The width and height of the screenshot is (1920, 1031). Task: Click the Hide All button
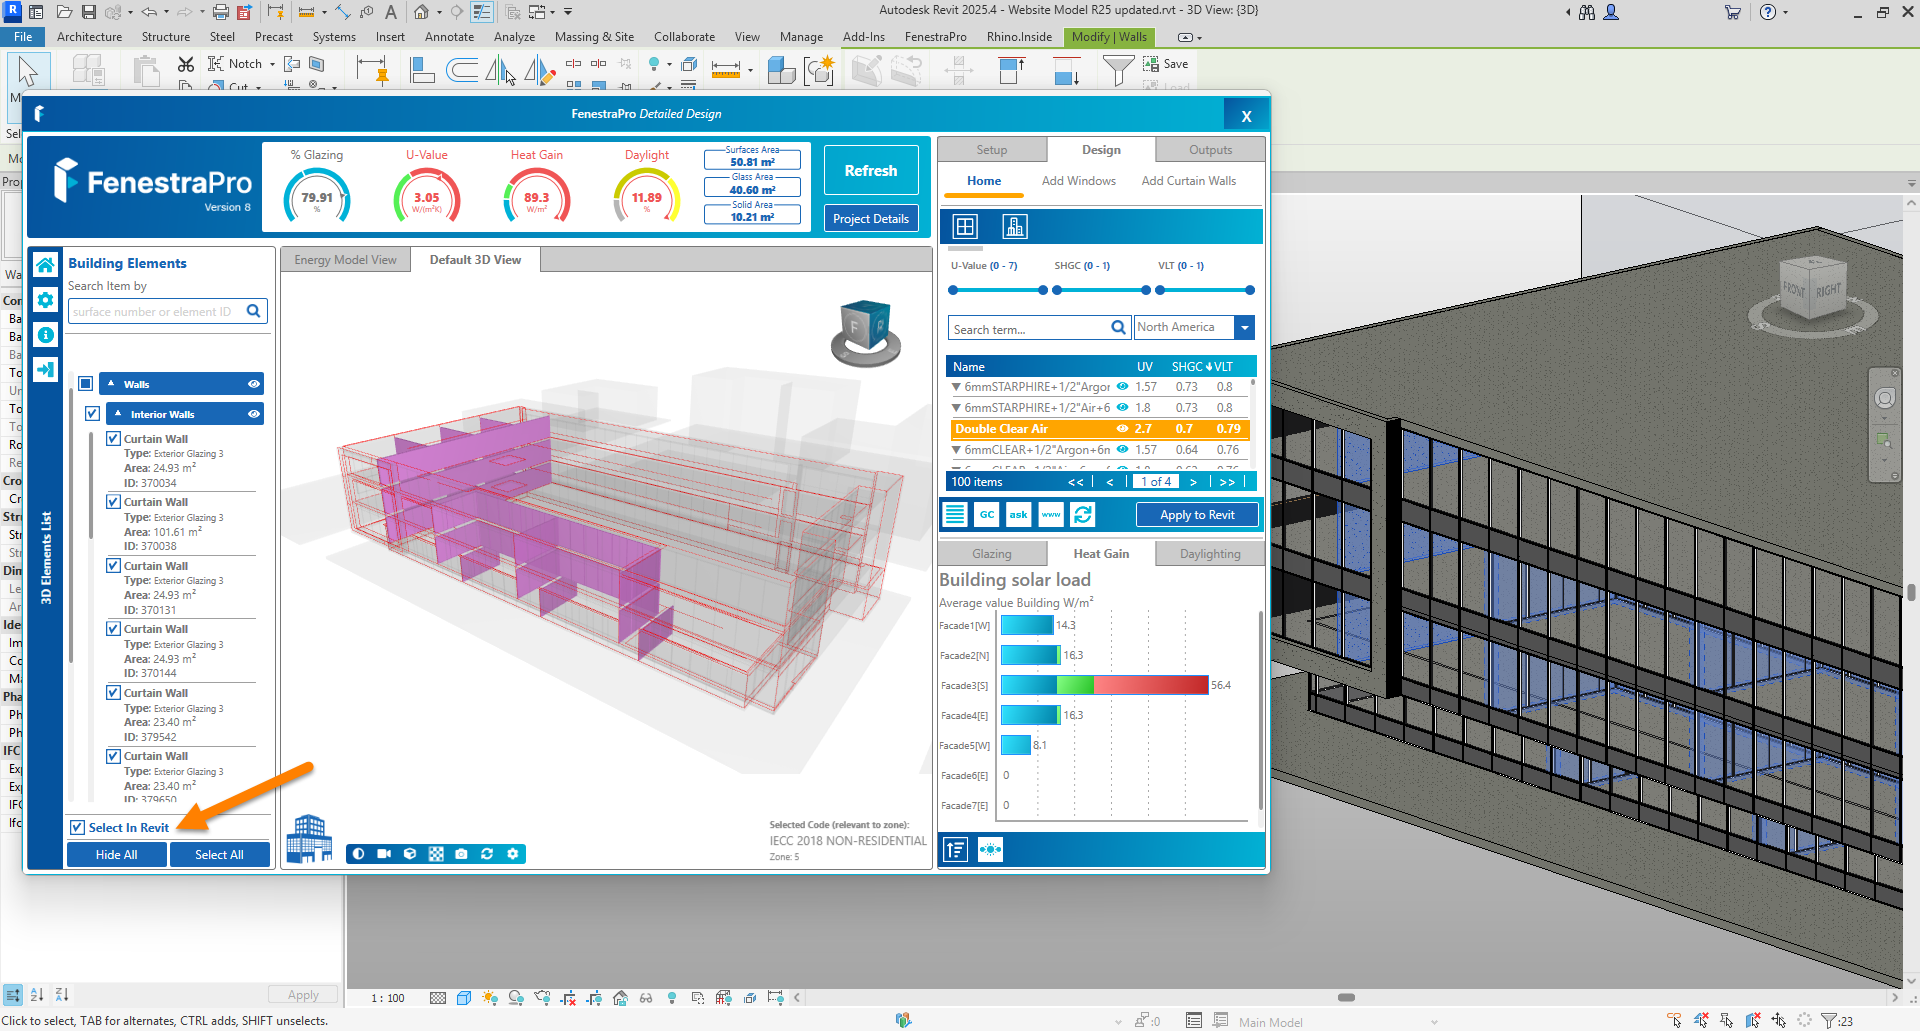(117, 855)
